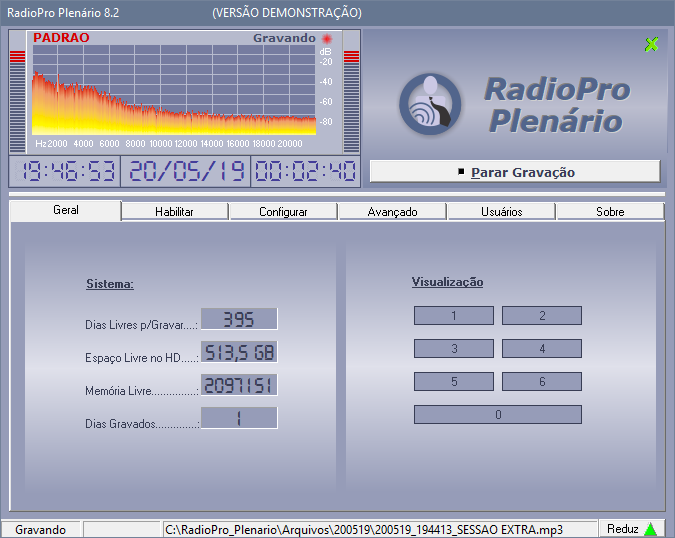Pick Visualização button 6

click(x=542, y=382)
